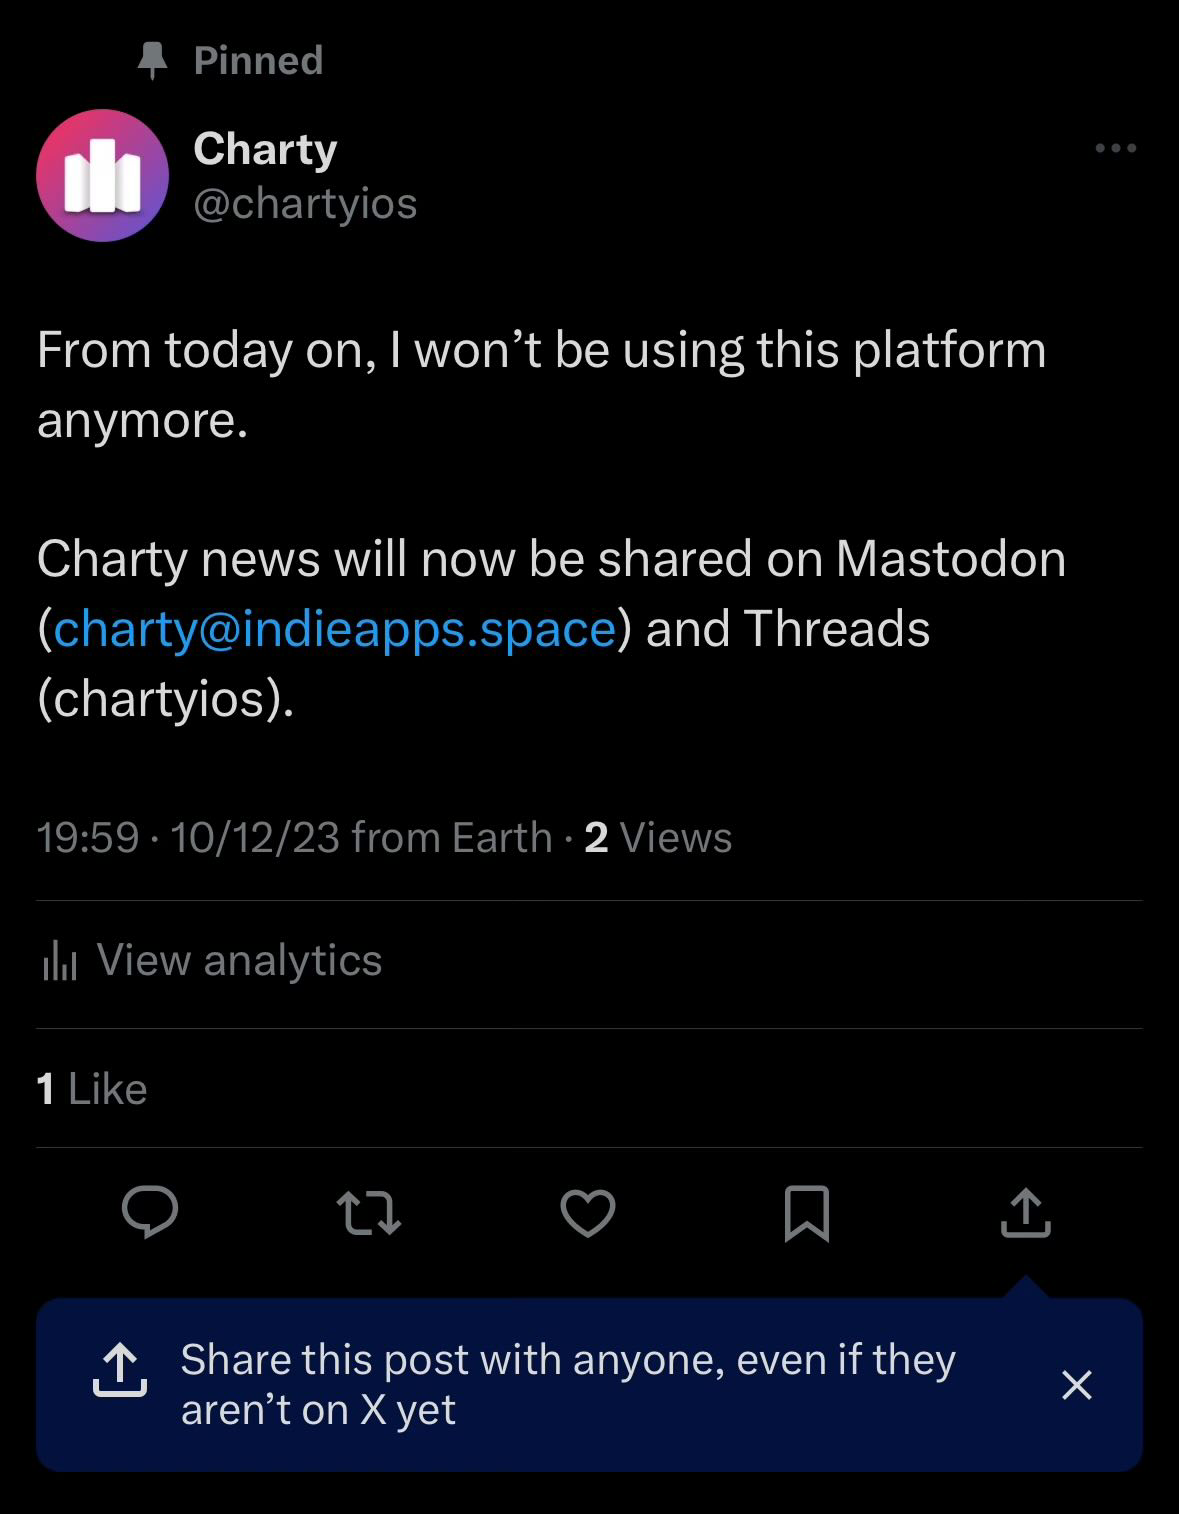Click the analytics bar chart icon
This screenshot has height=1514, width=1179.
tap(60, 962)
